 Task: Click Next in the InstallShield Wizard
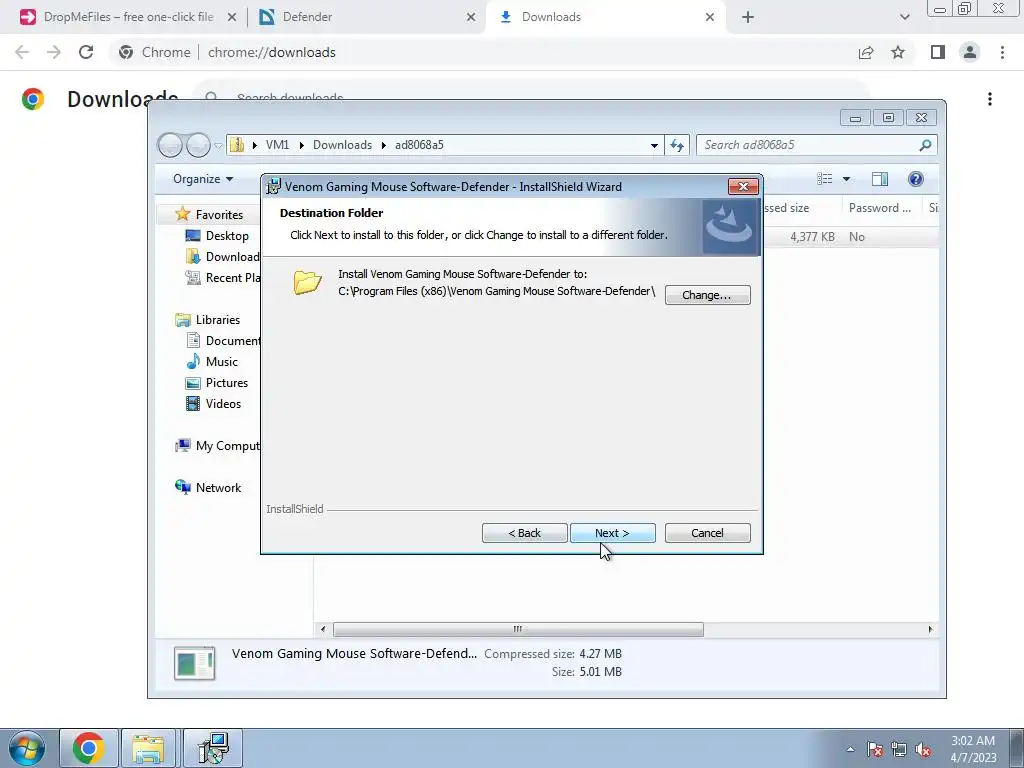coord(613,533)
